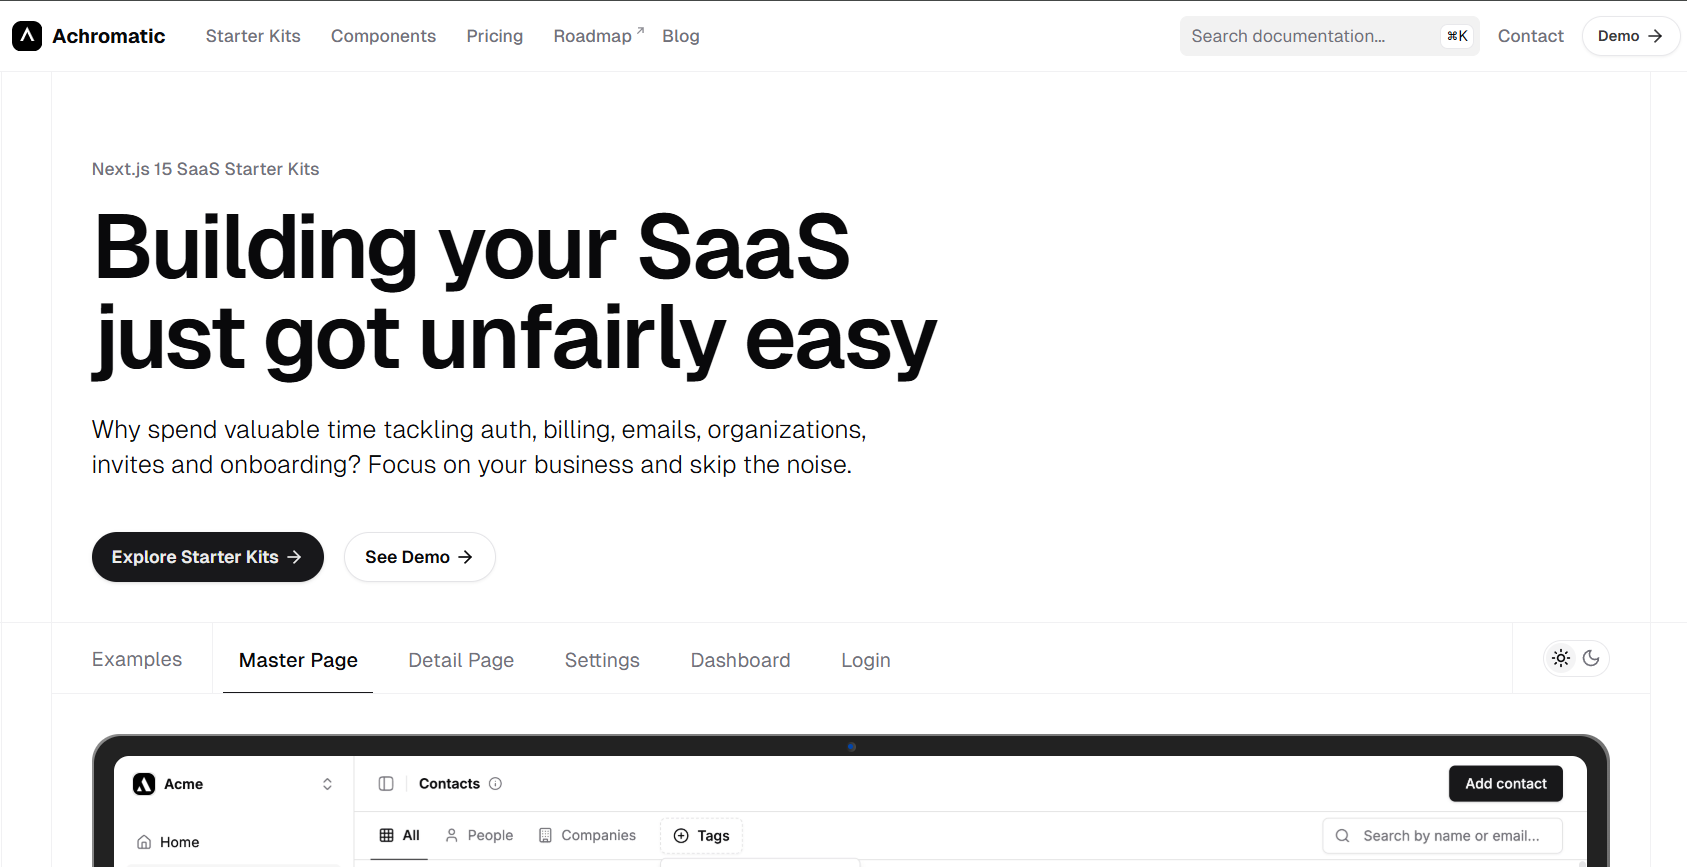Go to the Pricing page
This screenshot has height=867, width=1687.
pos(495,36)
